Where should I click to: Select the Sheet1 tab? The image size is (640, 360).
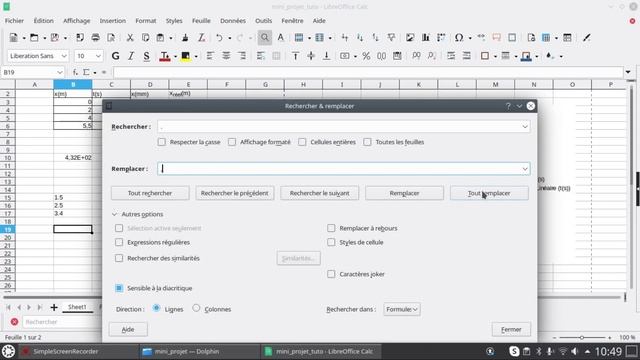coord(78,307)
